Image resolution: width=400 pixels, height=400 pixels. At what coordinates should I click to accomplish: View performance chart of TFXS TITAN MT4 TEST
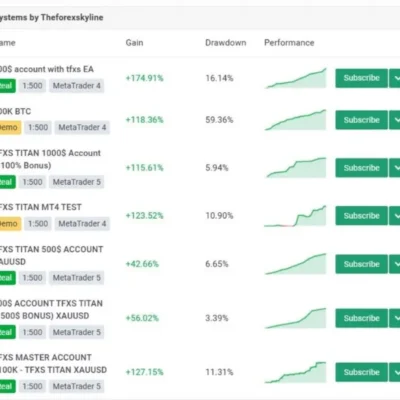(x=295, y=216)
